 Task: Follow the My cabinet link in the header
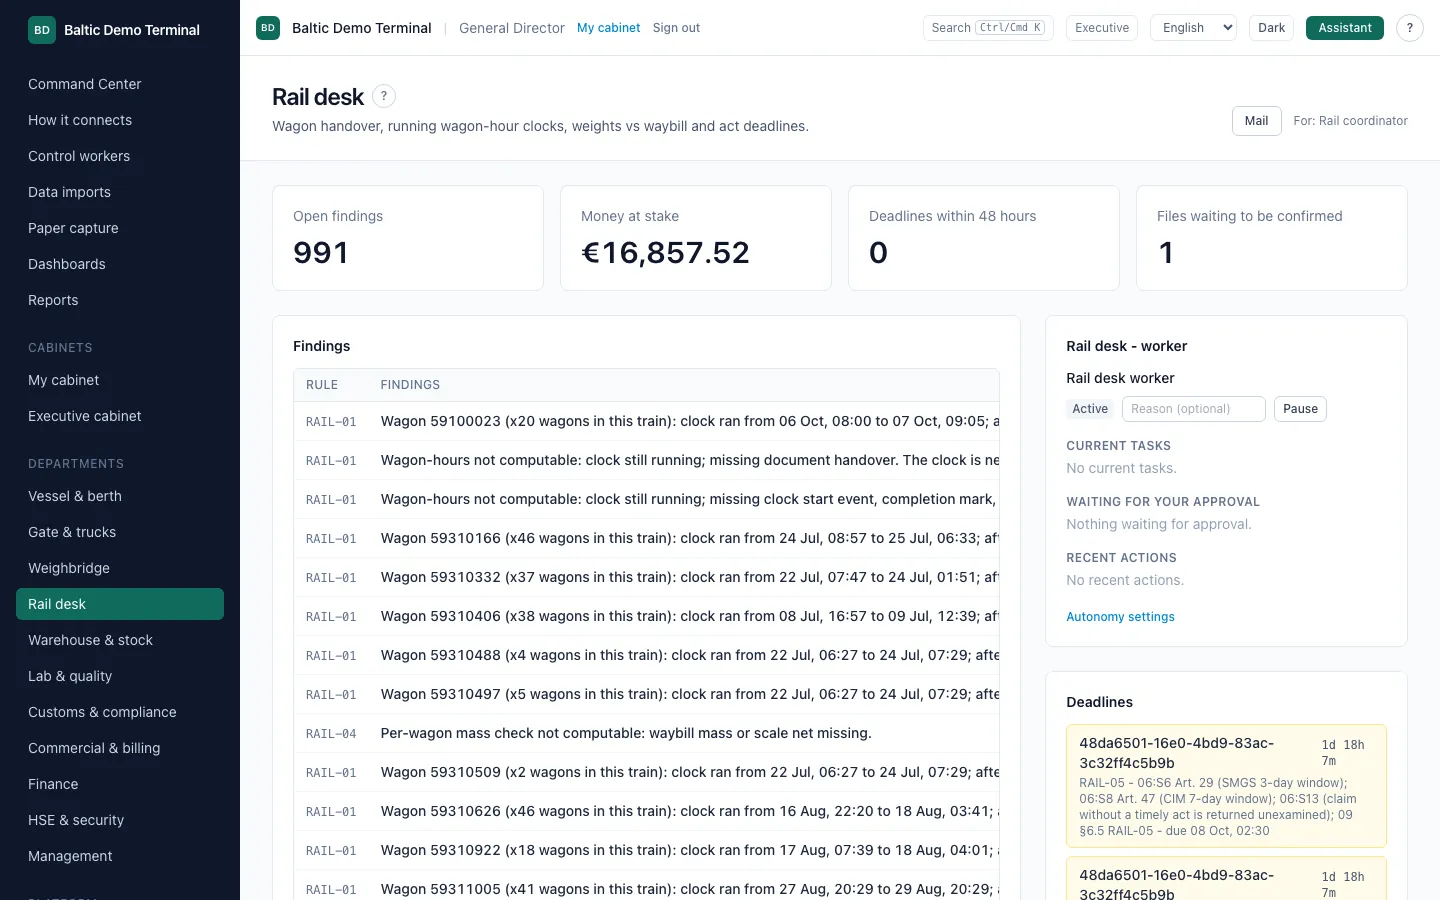pos(608,28)
